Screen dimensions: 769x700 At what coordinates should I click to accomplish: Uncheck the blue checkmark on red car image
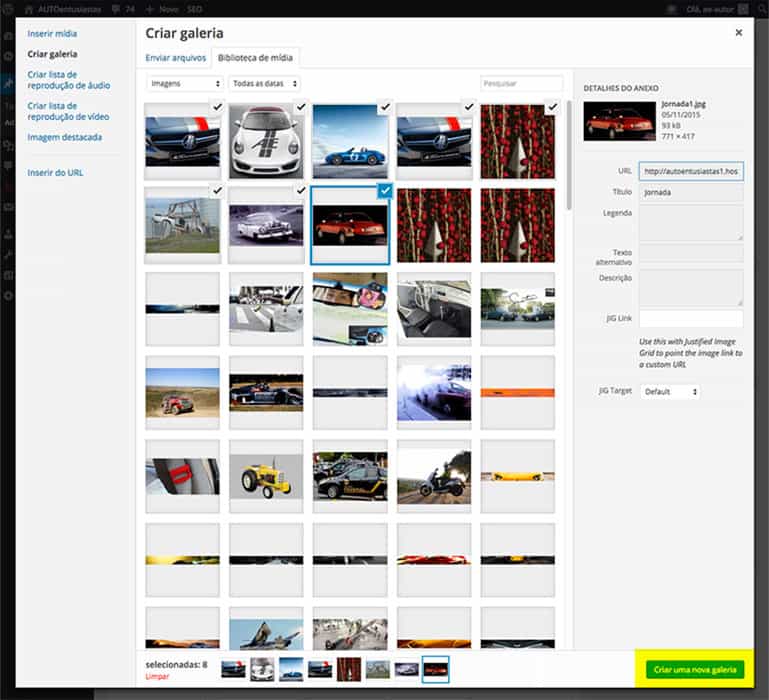pyautogui.click(x=385, y=190)
